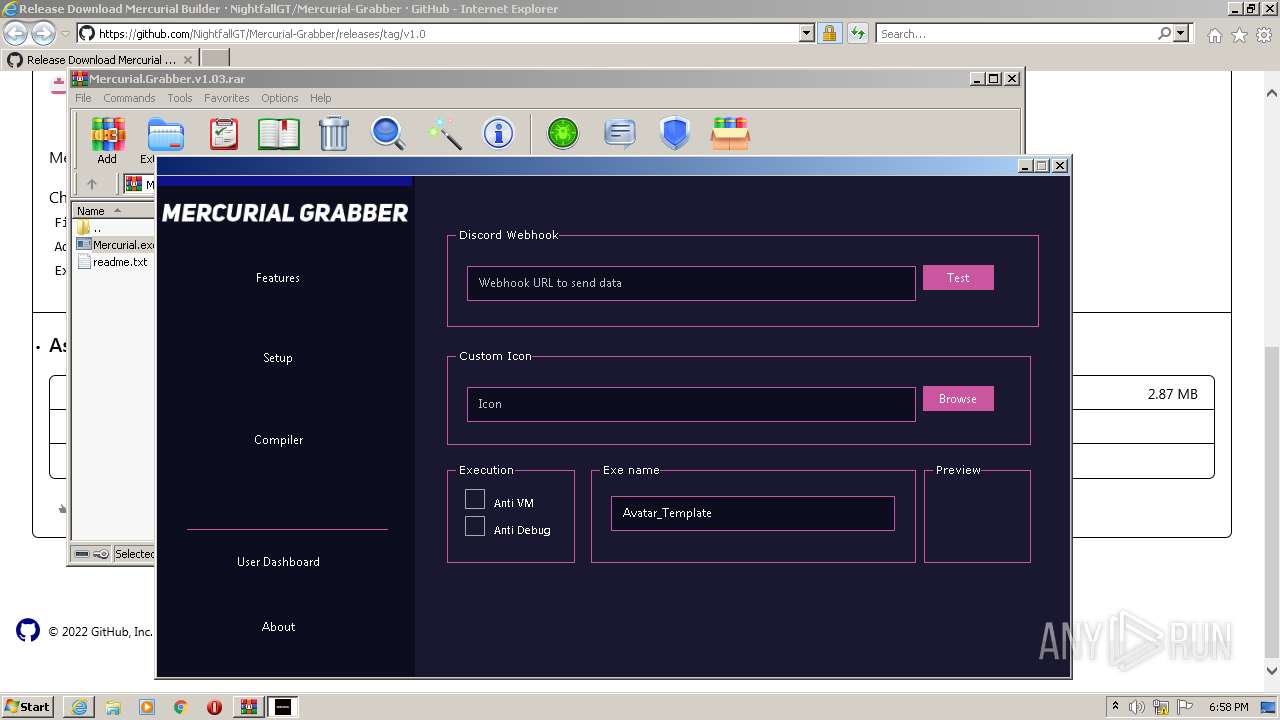Open Internet Explorer Favorites star
Screen dimensions: 1280x720
tap(1239, 34)
